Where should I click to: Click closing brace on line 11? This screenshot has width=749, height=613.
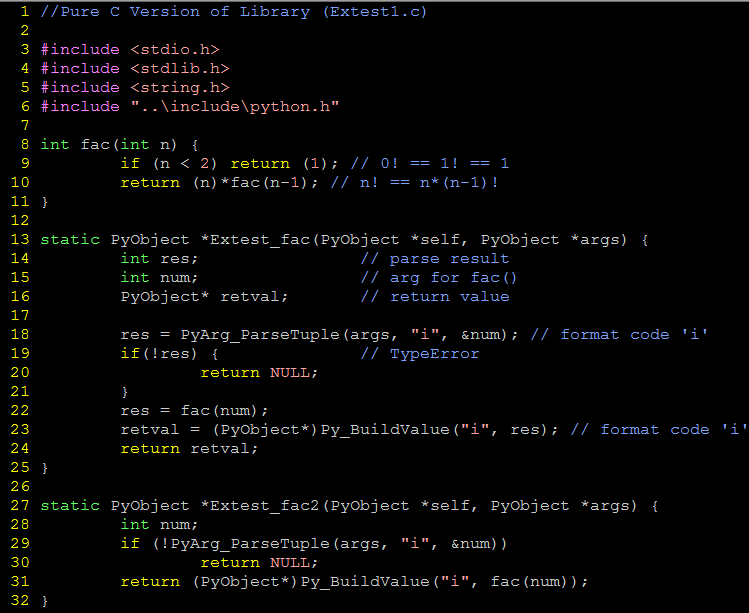click(x=45, y=202)
